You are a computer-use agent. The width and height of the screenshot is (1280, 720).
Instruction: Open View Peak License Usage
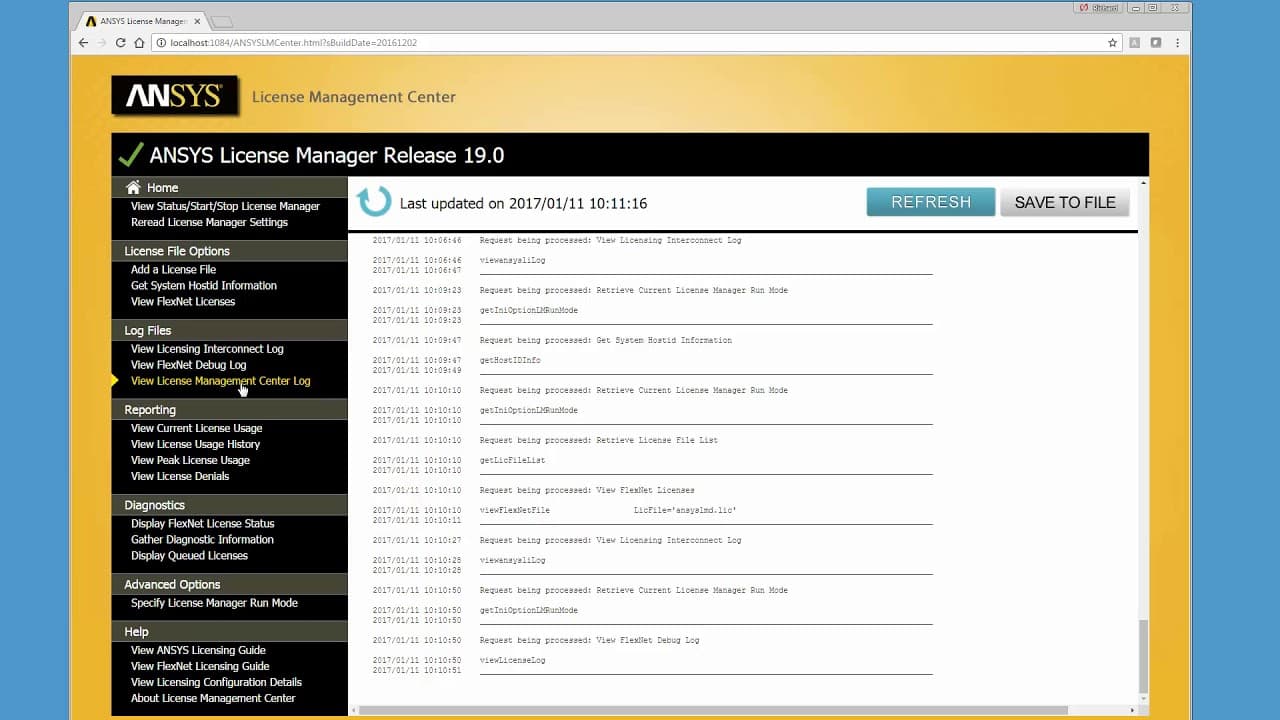[x=190, y=460]
